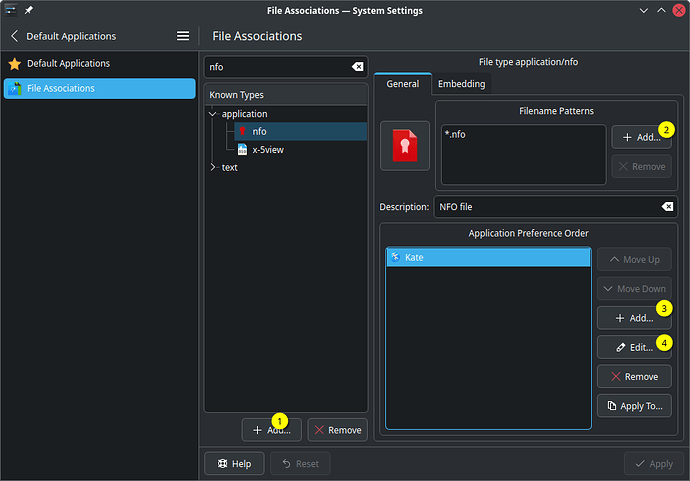This screenshot has height=481, width=690.
Task: Edit the selected application entry
Action: coord(634,348)
